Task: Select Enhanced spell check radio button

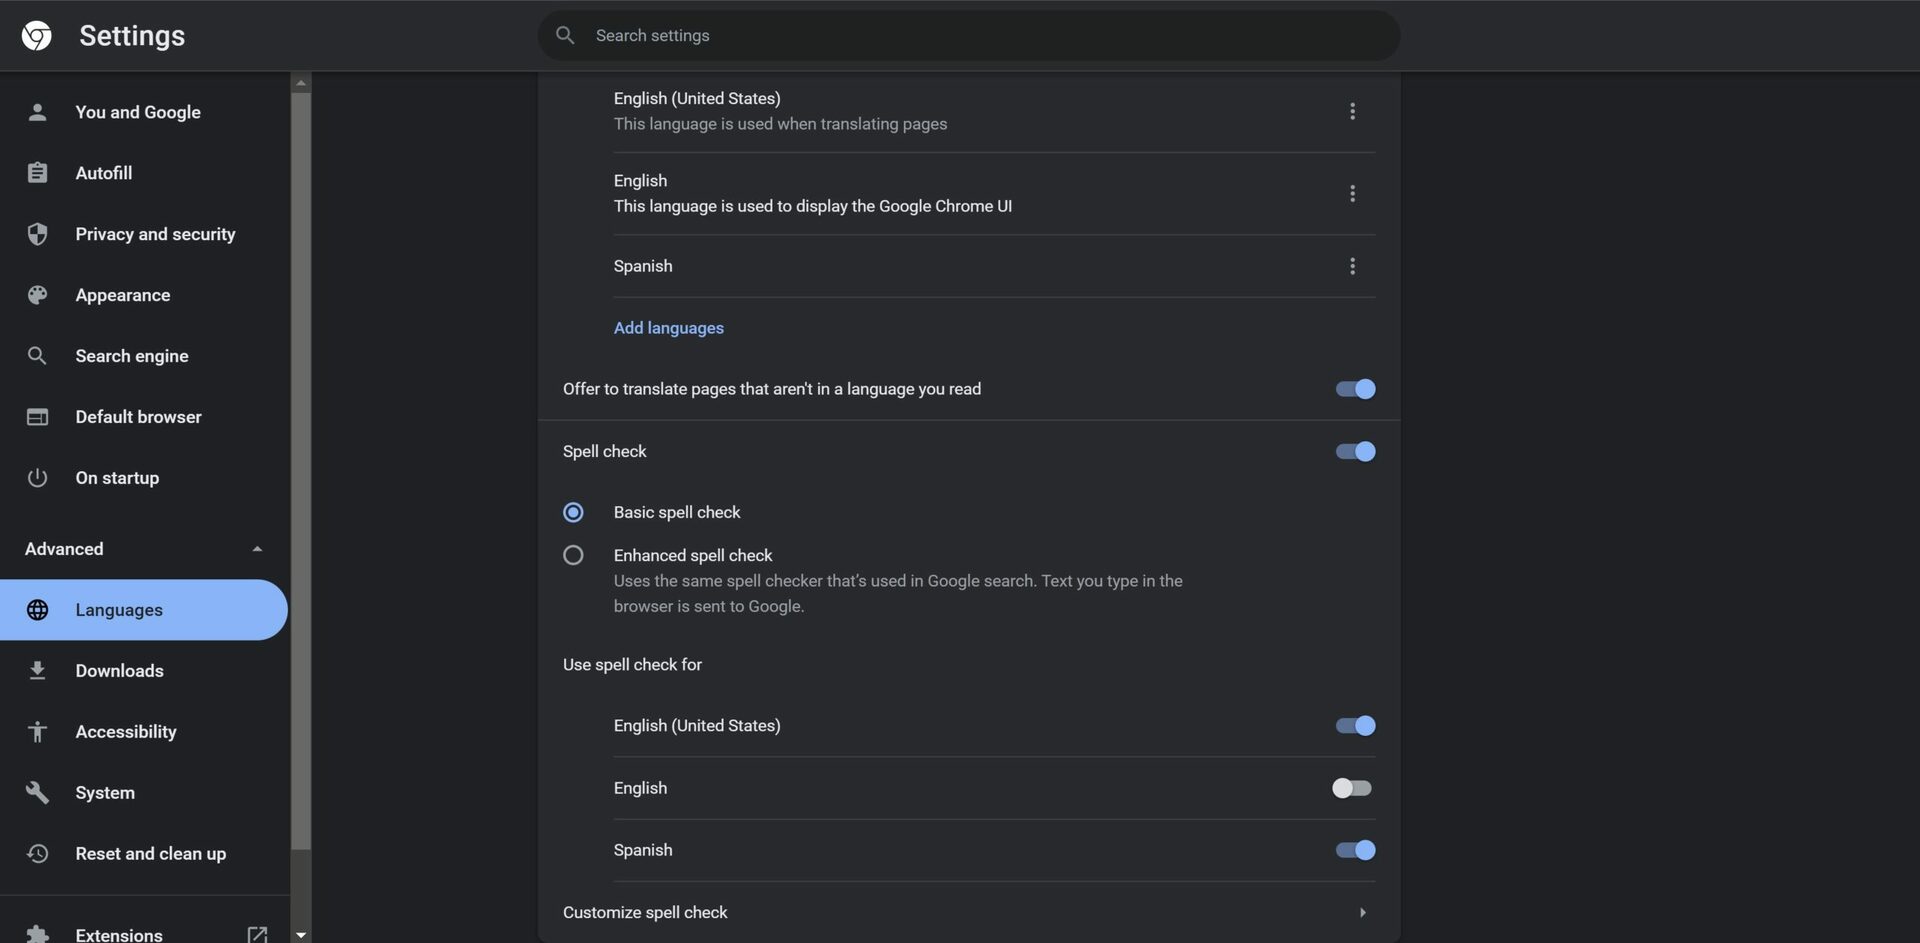Action: point(573,555)
